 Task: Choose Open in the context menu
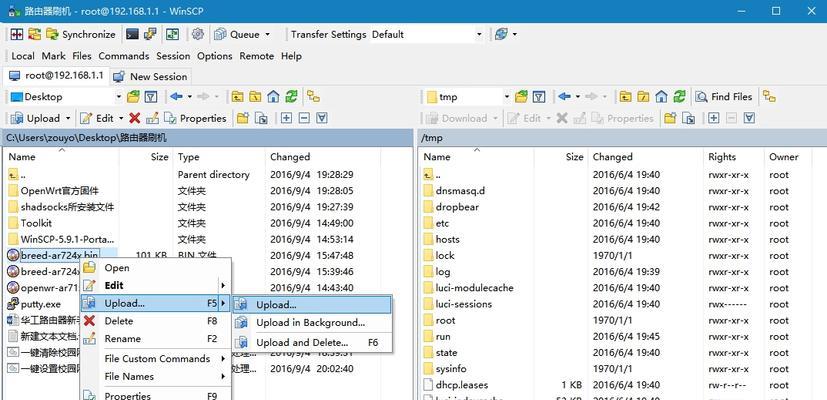point(155,268)
